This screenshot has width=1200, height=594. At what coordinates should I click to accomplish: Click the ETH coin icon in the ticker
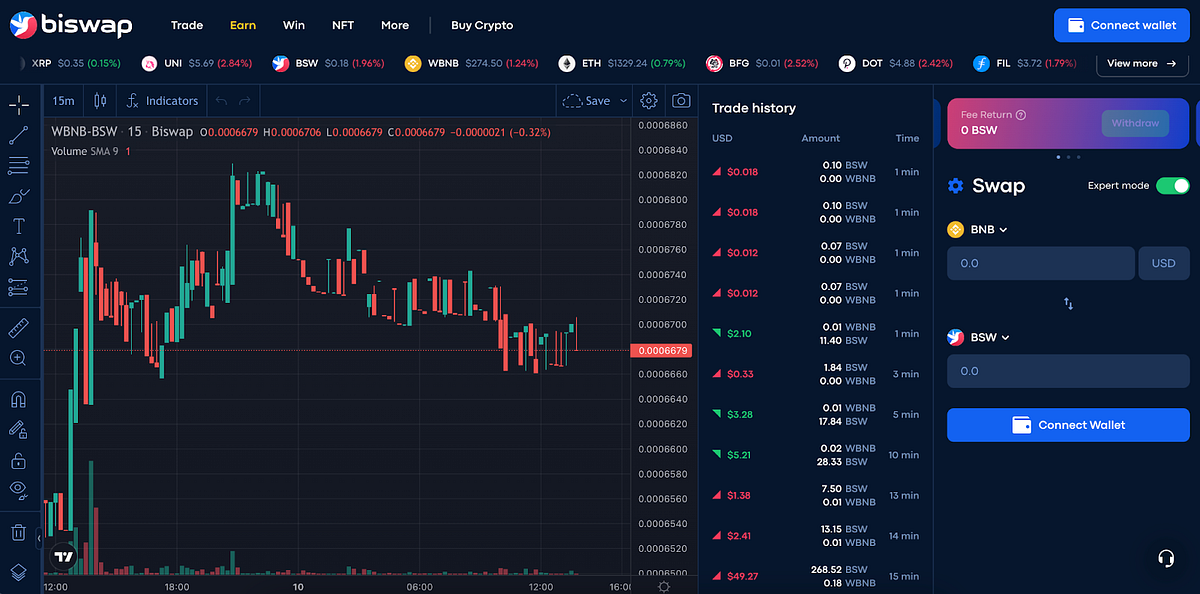567,63
